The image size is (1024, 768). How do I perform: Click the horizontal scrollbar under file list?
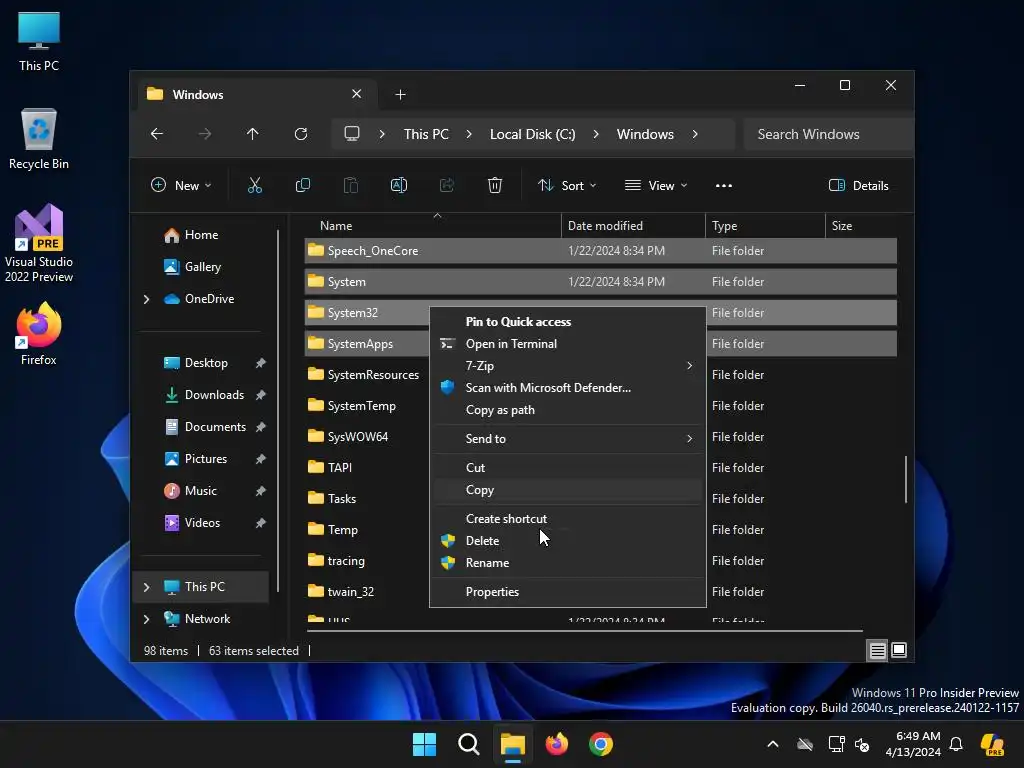coord(584,631)
